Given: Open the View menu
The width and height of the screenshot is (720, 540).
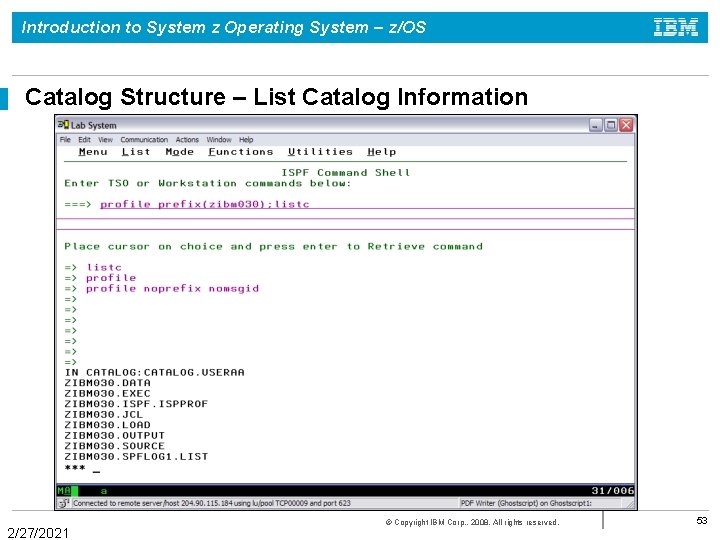Looking at the screenshot, I should (105, 140).
